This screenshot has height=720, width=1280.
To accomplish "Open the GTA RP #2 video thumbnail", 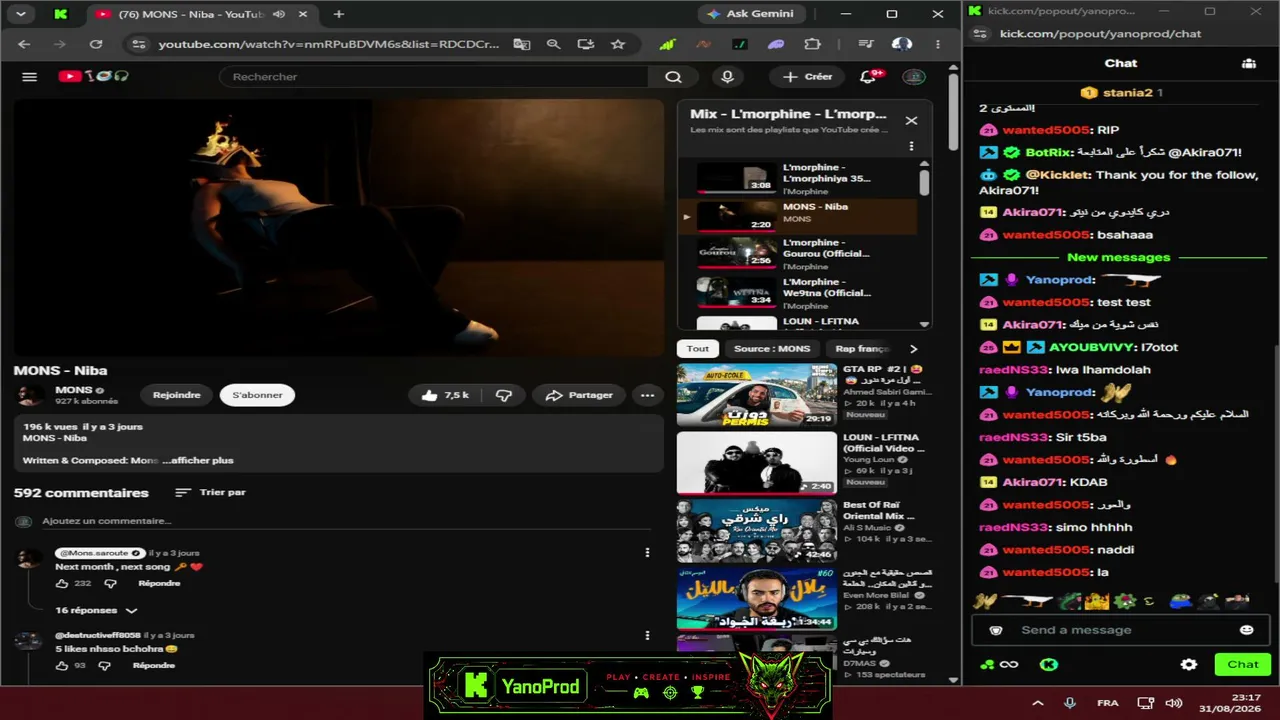I will pyautogui.click(x=757, y=395).
